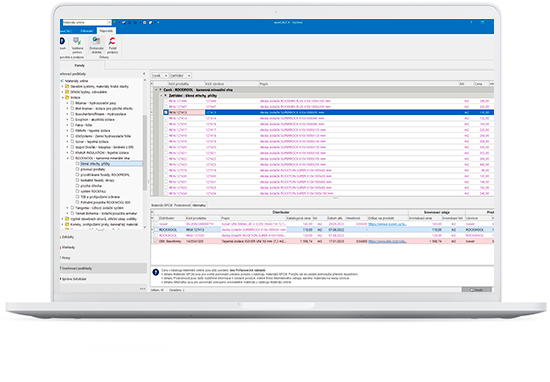Expand the Stavební systémy tree node
Screen dimensions: 550x382
pos(63,86)
